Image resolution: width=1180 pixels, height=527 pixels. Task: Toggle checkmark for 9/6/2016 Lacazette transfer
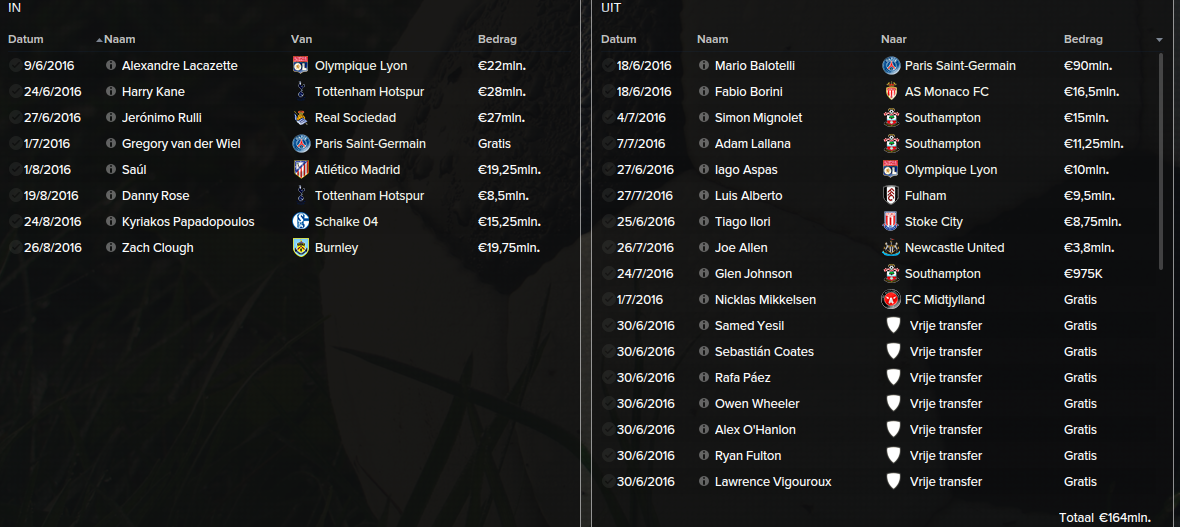[x=15, y=65]
